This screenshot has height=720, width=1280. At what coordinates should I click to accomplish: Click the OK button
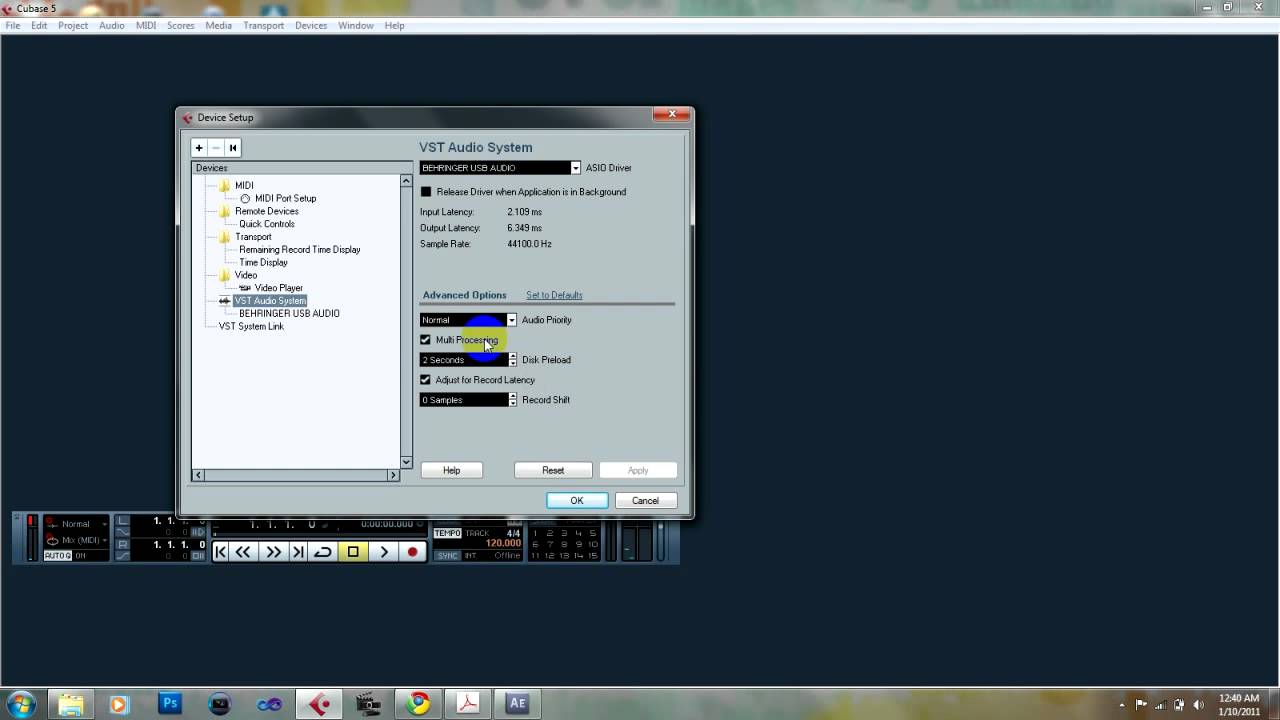577,500
